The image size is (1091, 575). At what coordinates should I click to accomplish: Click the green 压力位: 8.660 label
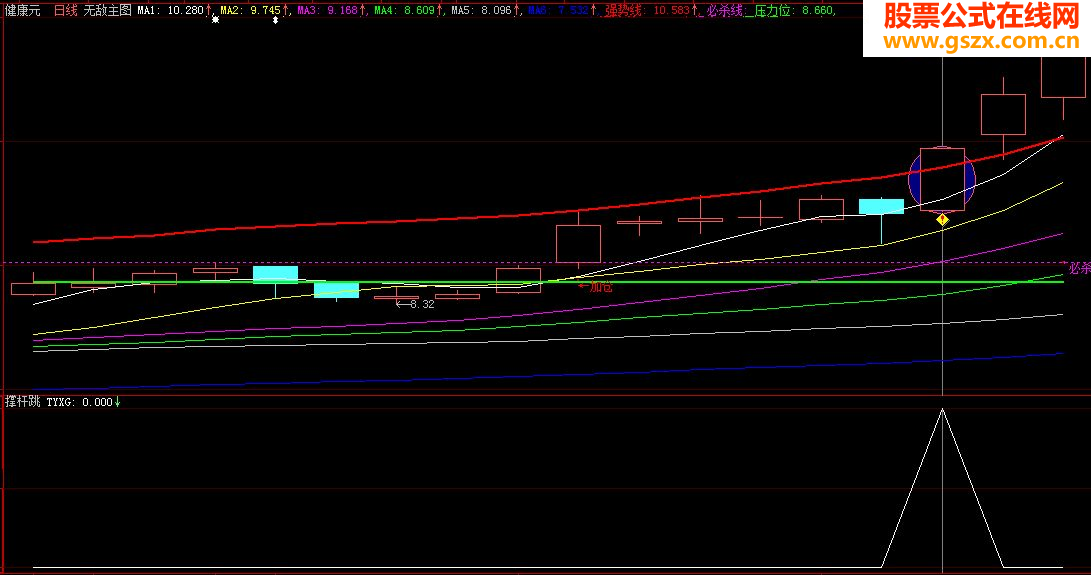click(793, 10)
